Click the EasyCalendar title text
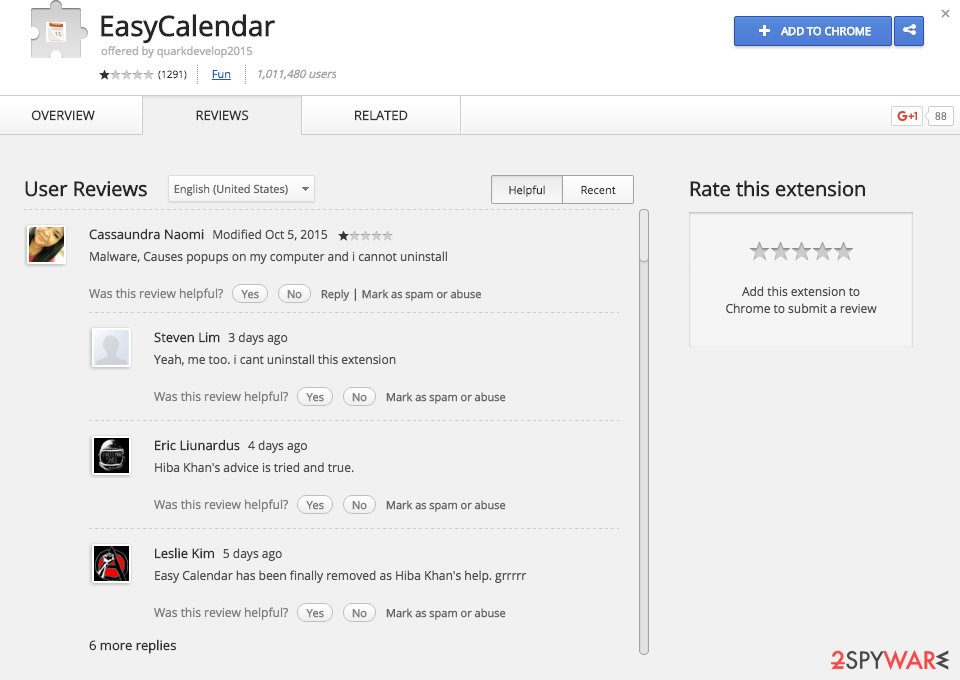Viewport: 960px width, 680px height. (x=187, y=27)
